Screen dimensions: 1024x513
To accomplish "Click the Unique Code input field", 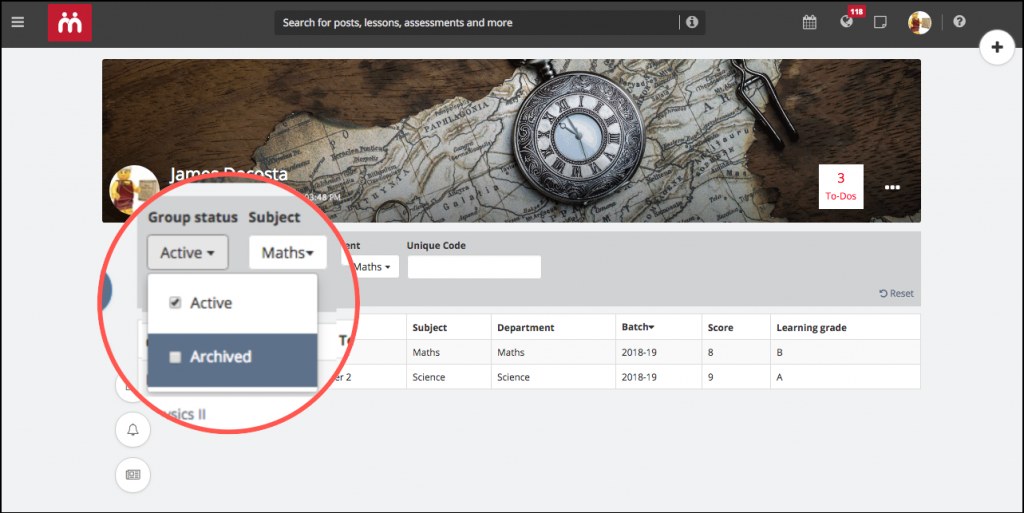I will pos(474,267).
